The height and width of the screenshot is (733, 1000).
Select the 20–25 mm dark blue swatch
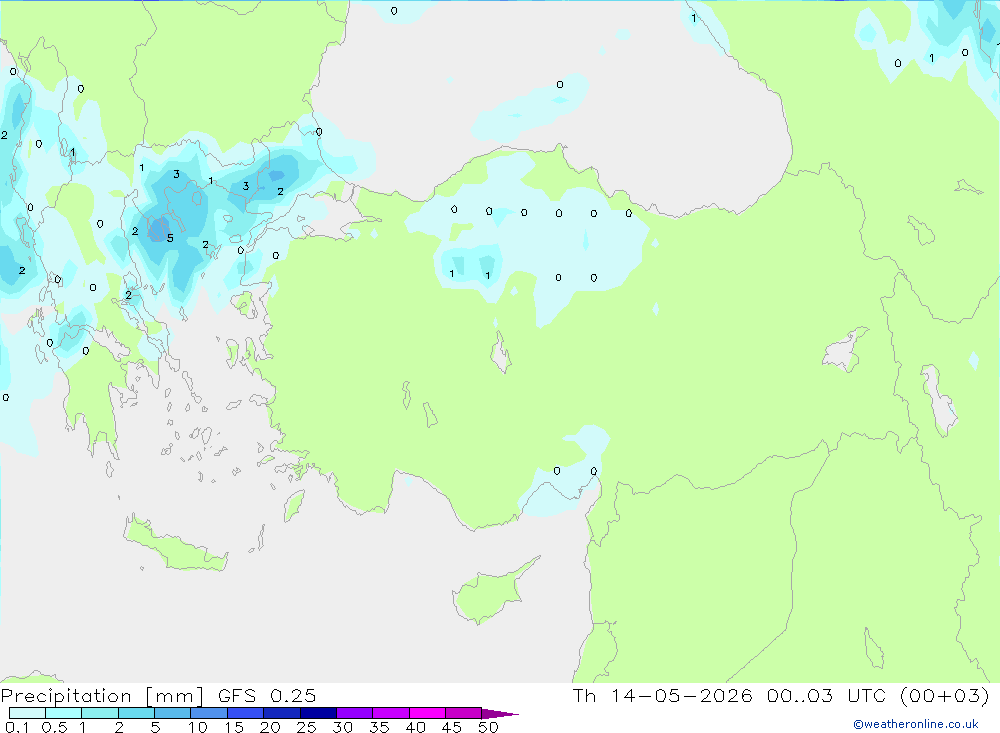(x=281, y=713)
